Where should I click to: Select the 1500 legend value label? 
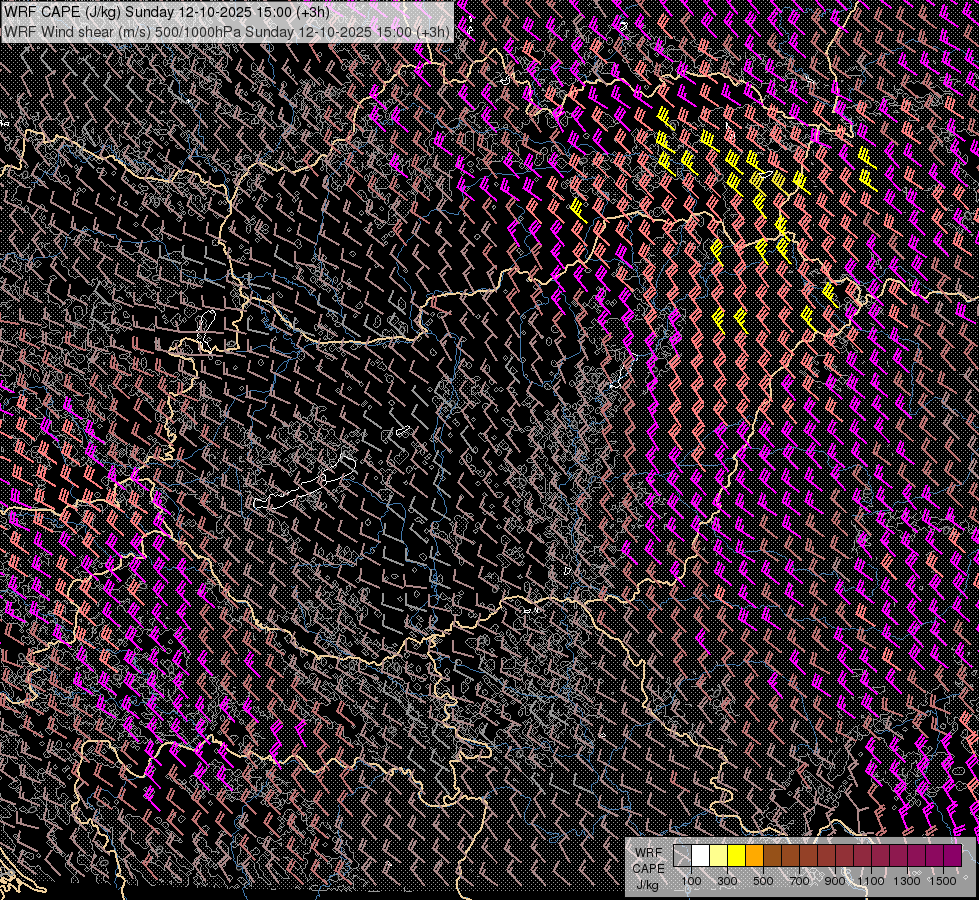[x=942, y=881]
